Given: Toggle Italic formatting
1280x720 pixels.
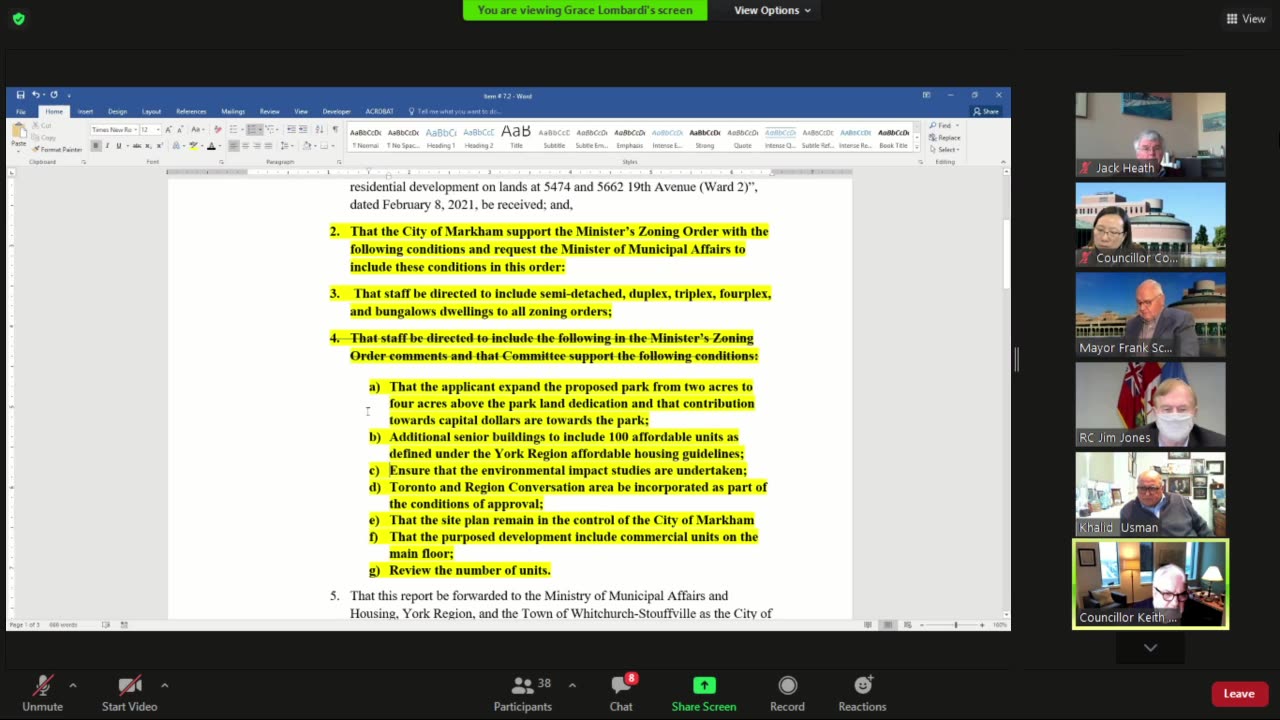Looking at the screenshot, I should point(107,146).
